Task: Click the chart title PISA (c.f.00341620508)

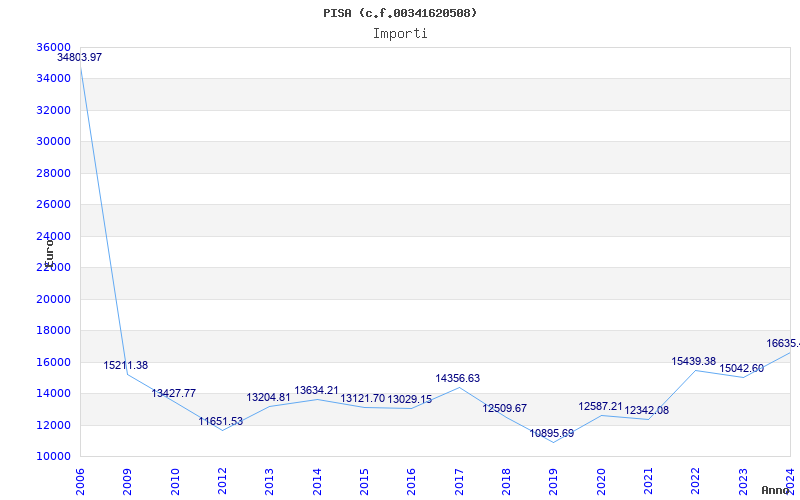Action: 400,13
